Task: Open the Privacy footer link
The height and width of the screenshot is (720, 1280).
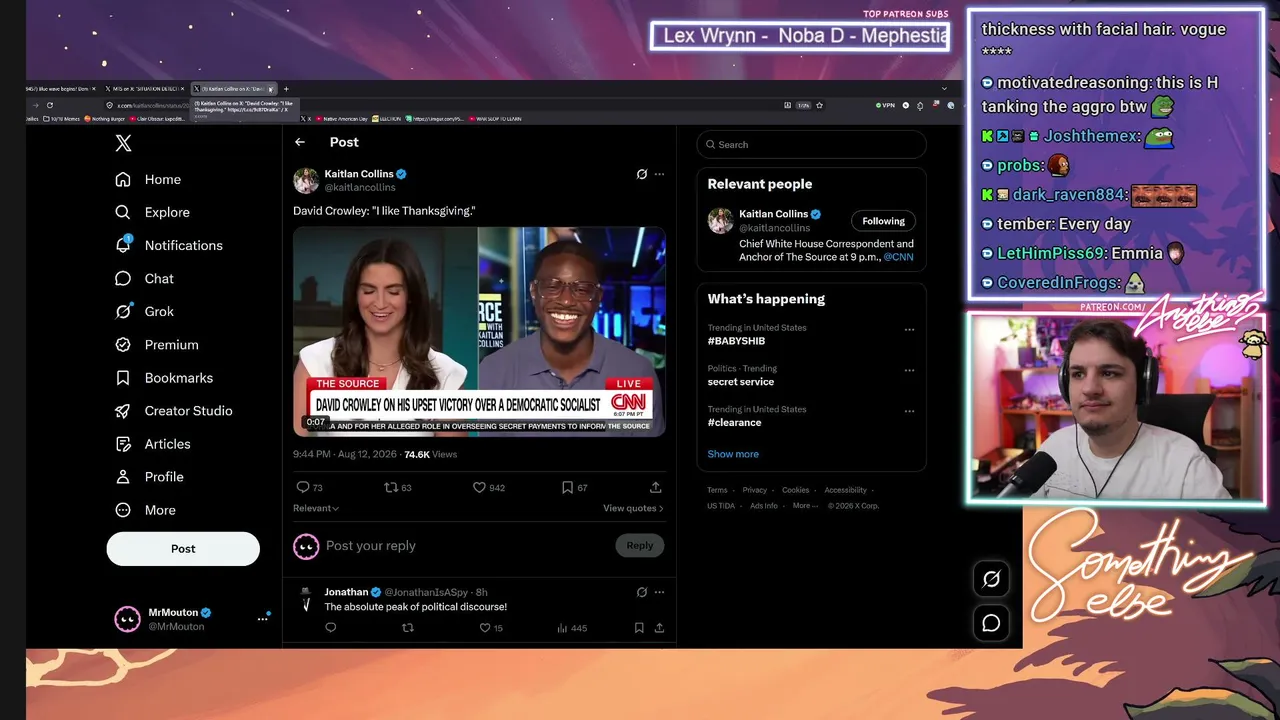Action: tap(754, 490)
